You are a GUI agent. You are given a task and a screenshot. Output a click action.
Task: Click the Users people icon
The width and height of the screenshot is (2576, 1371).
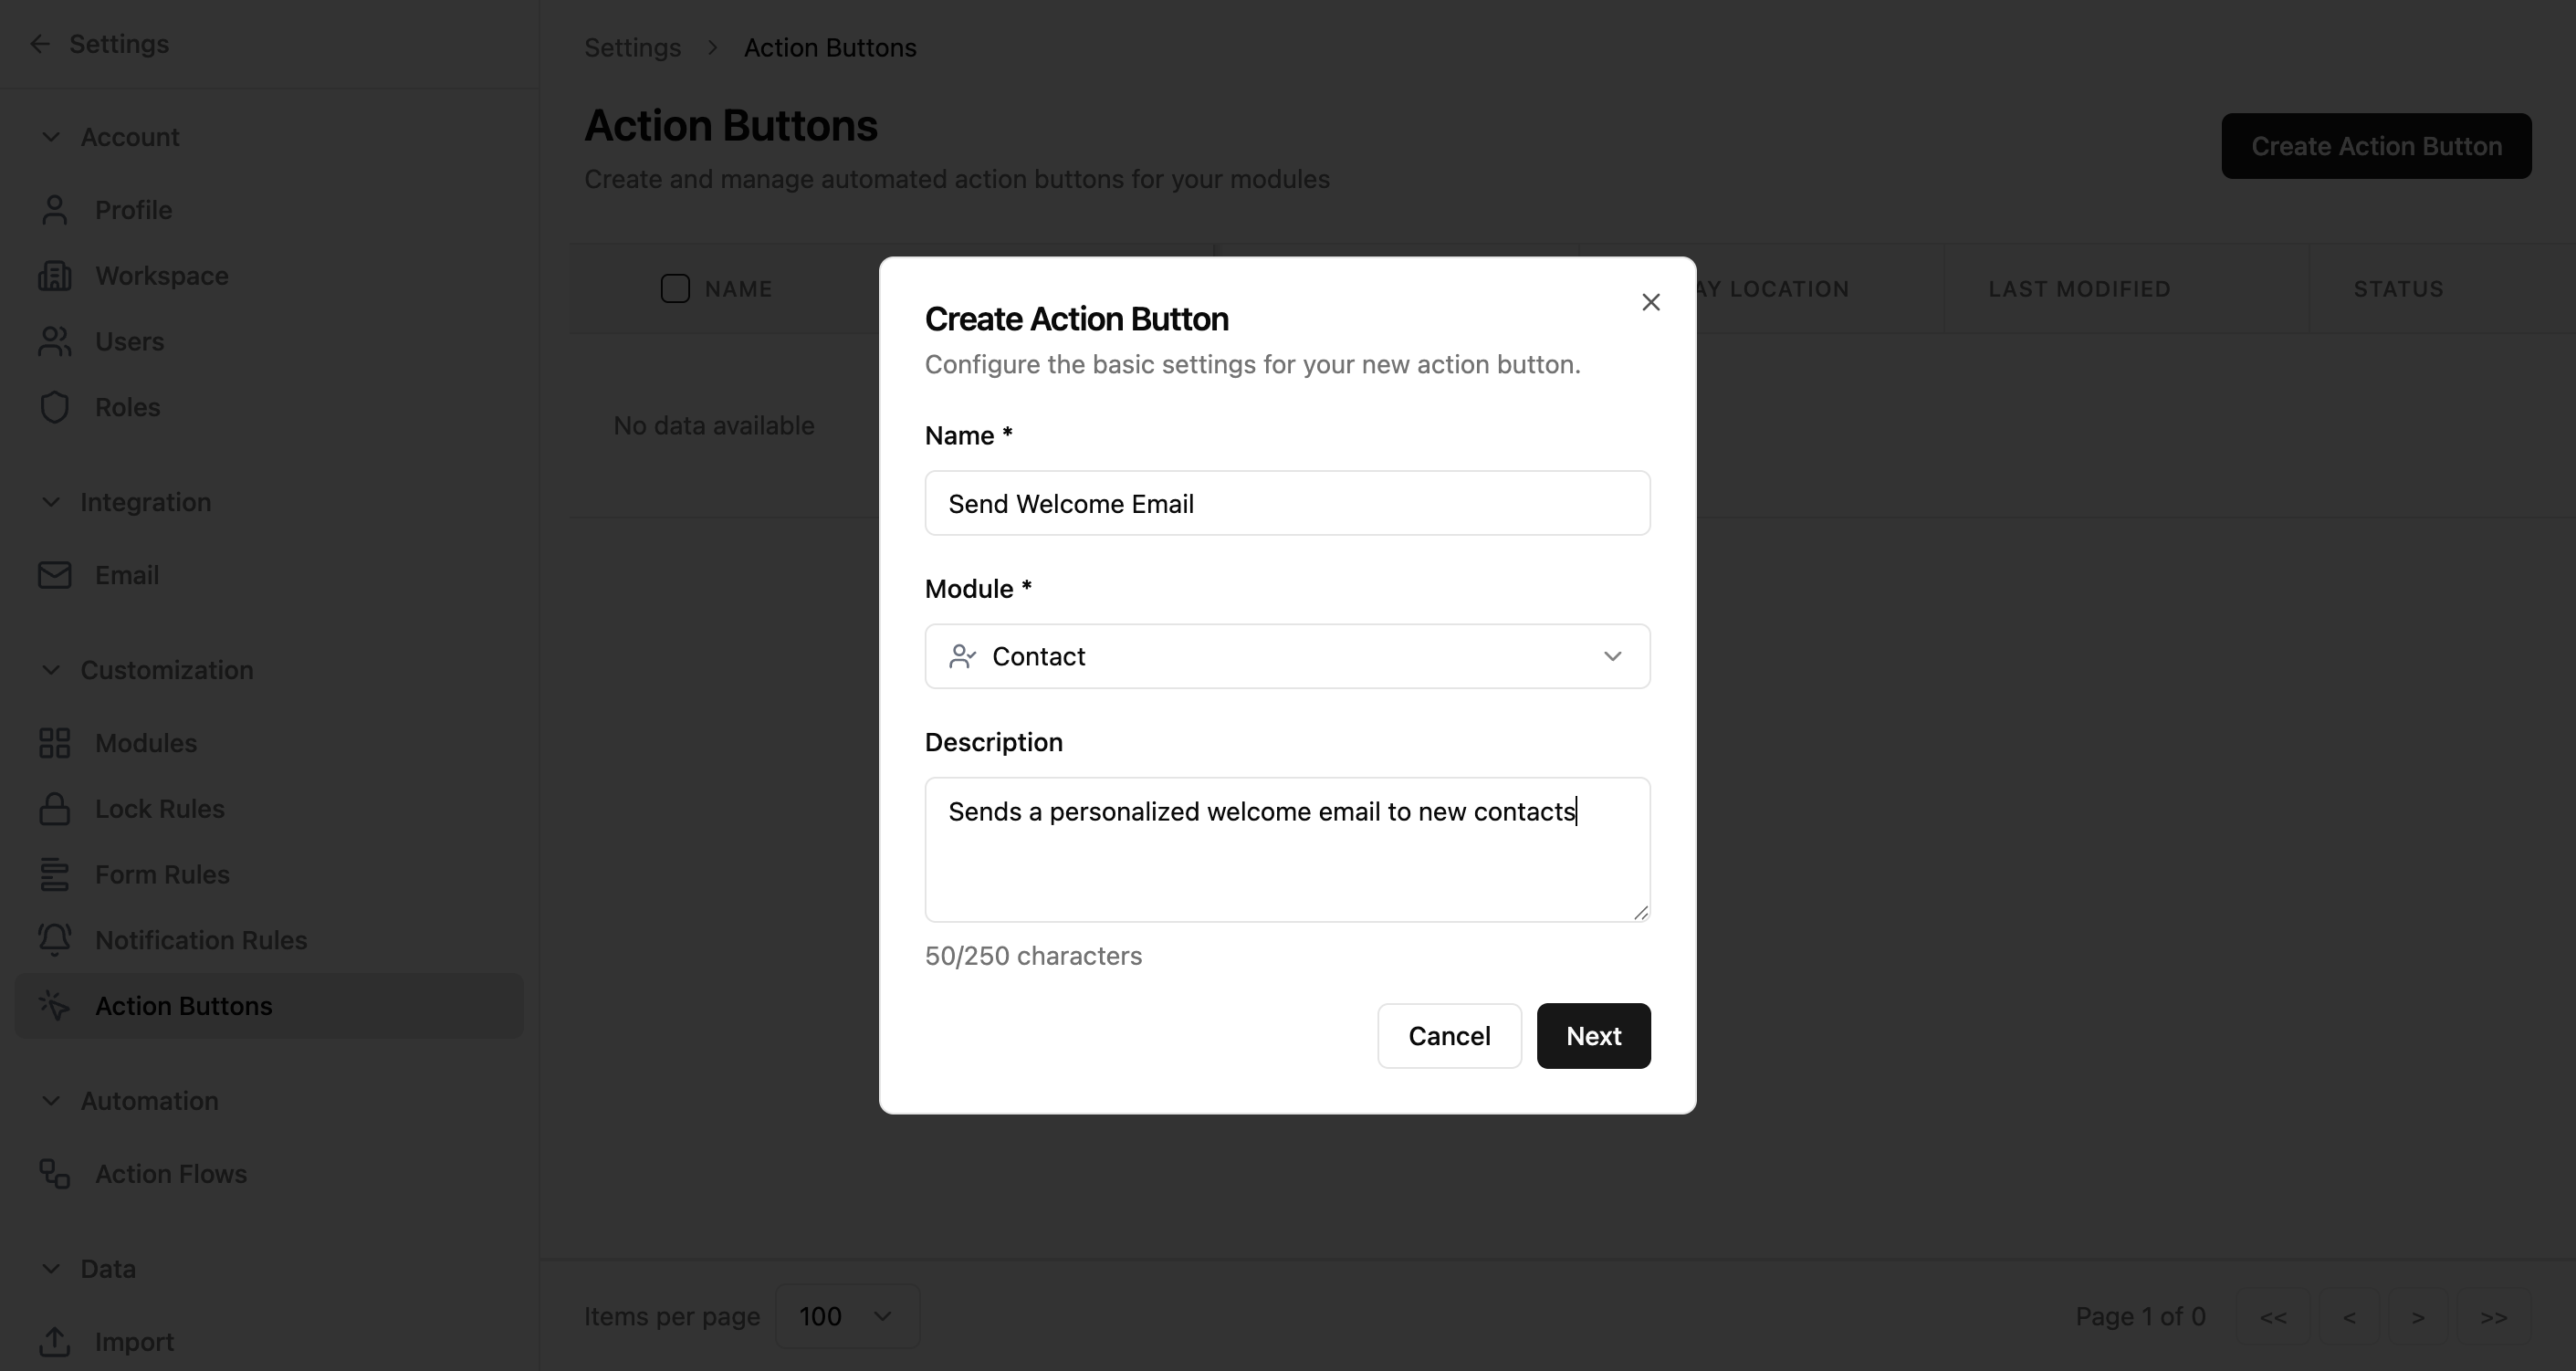pos(55,342)
